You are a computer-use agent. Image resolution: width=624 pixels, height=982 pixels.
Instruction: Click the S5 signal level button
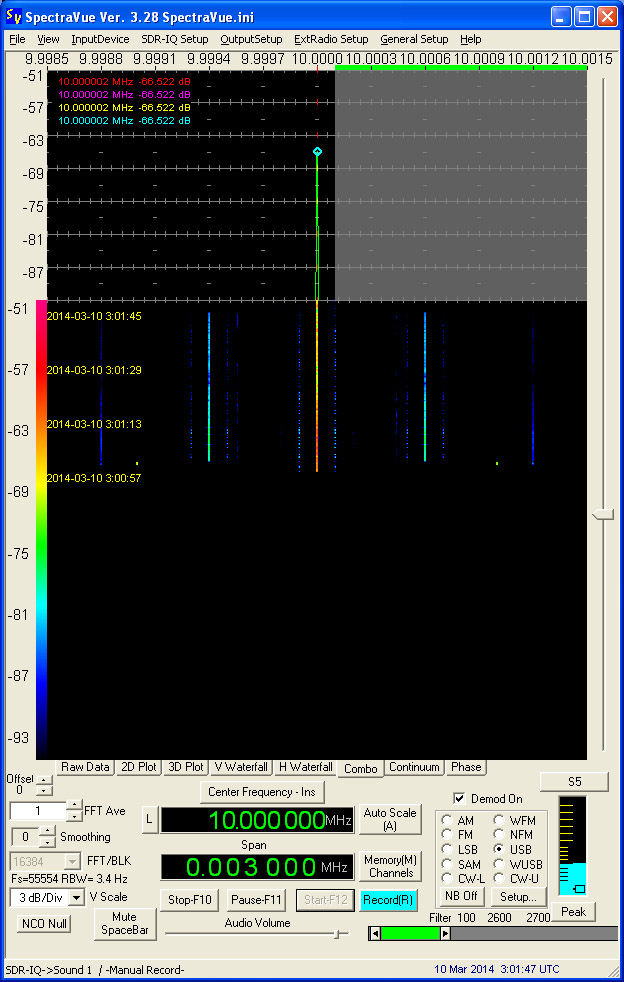(575, 782)
